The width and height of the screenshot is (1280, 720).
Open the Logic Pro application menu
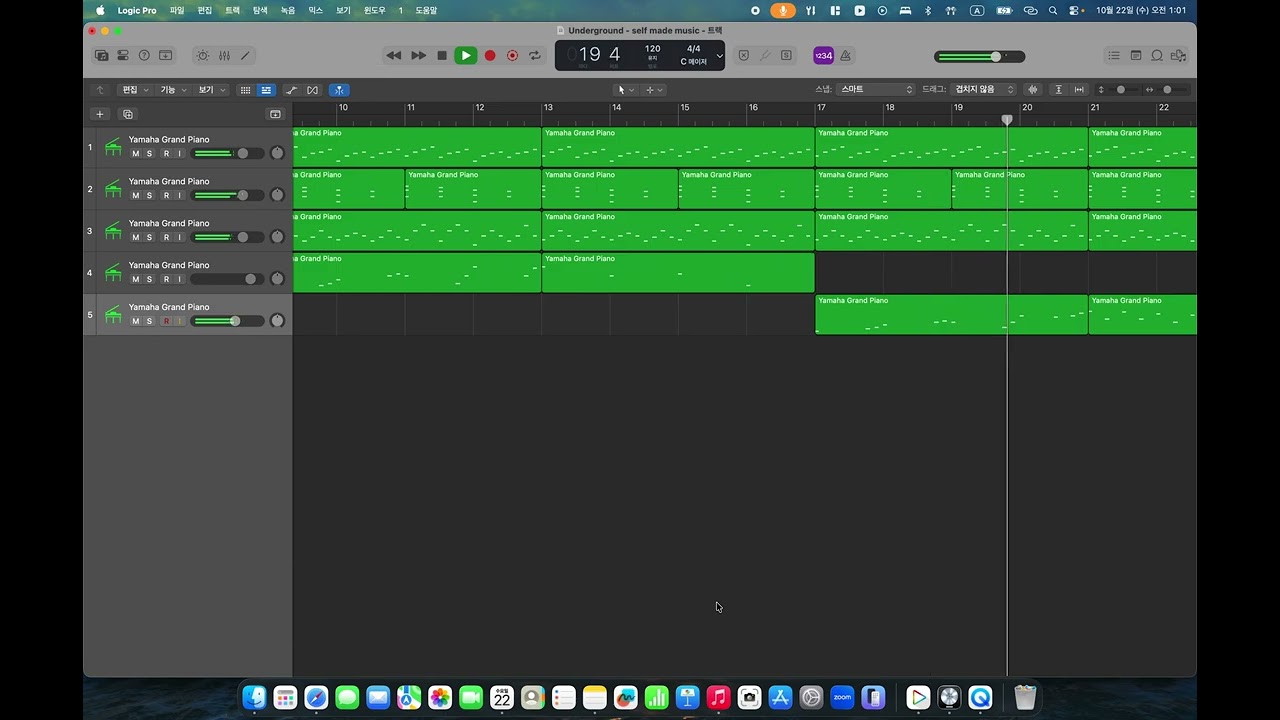[x=137, y=10]
